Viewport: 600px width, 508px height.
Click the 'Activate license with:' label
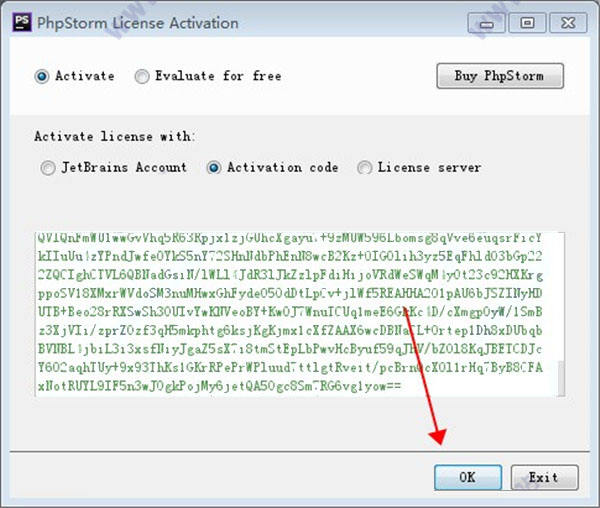(x=114, y=136)
